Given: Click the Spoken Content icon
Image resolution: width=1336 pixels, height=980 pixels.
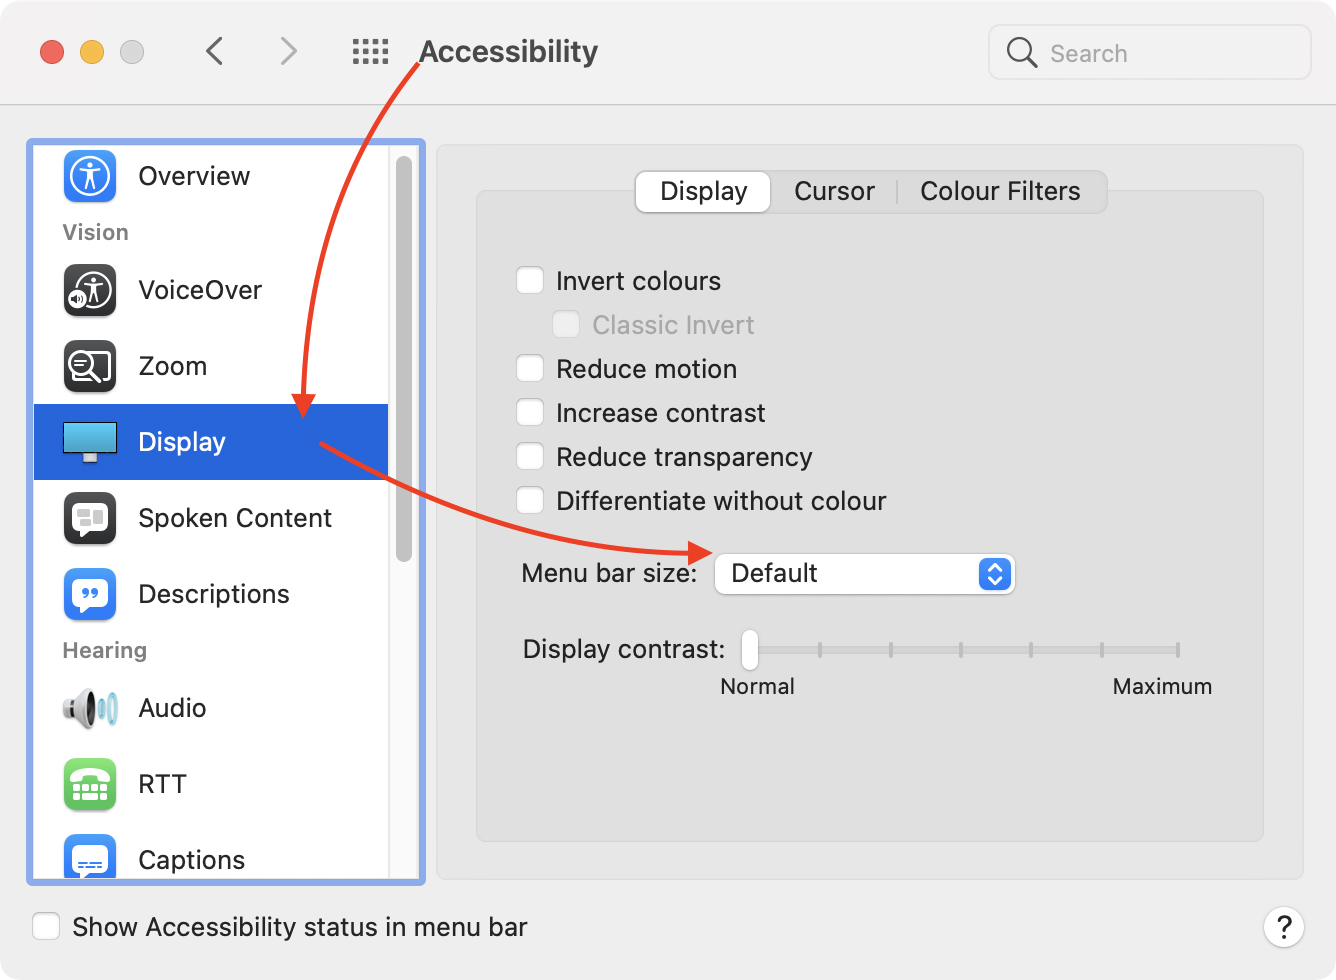Looking at the screenshot, I should 90,518.
